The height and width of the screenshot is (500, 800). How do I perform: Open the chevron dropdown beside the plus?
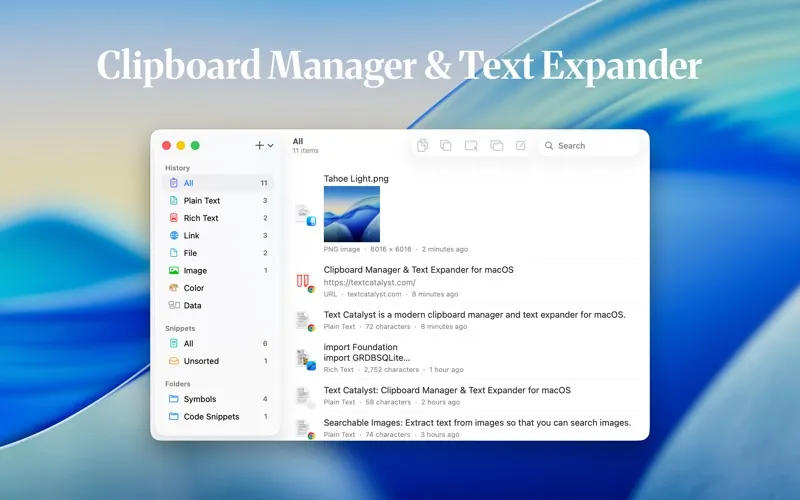click(270, 145)
